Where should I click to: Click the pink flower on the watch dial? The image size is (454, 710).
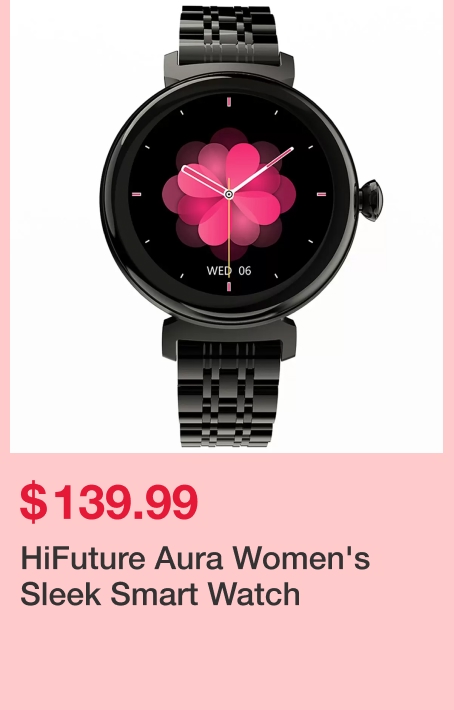(229, 195)
